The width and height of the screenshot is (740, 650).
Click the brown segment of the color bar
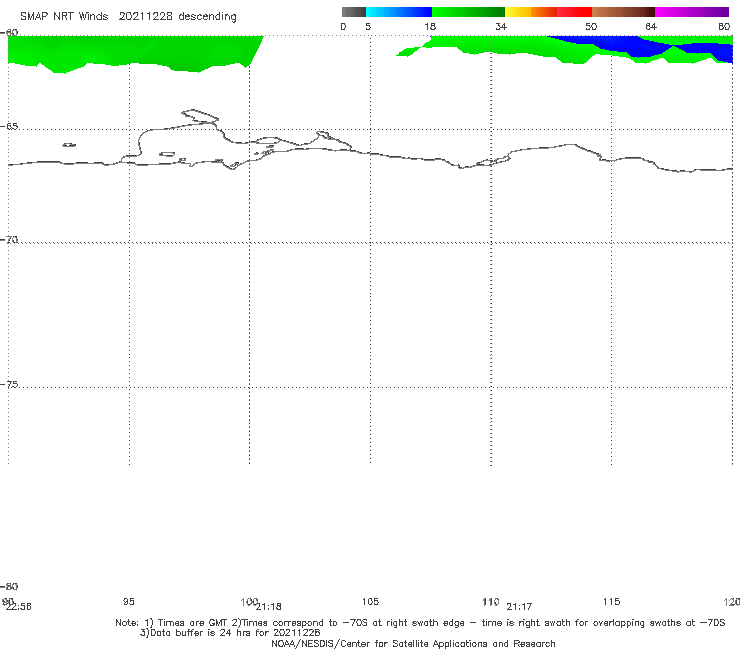coord(623,12)
